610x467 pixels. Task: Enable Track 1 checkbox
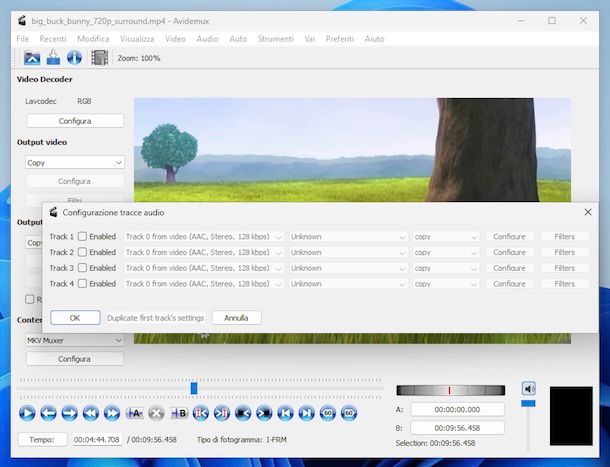(x=82, y=236)
